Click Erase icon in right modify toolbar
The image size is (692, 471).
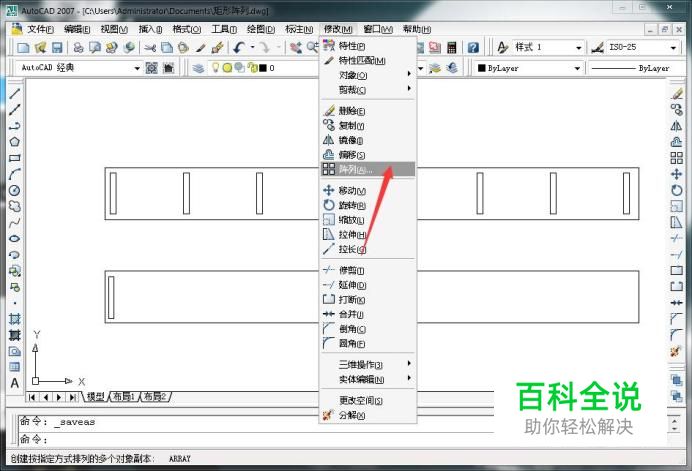point(676,94)
